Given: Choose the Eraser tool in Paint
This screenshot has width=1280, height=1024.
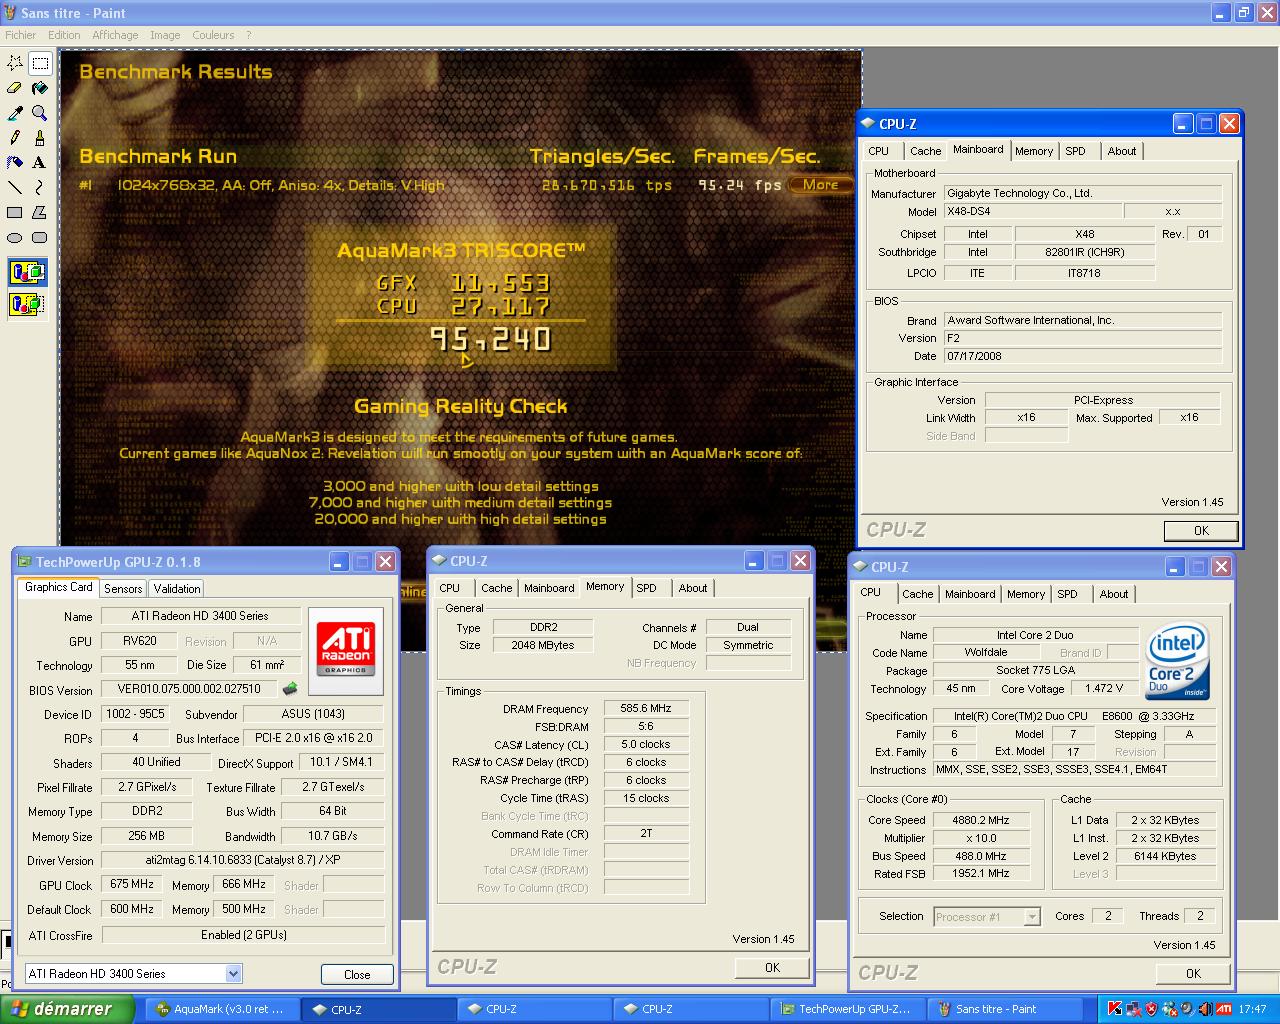Looking at the screenshot, I should tap(15, 88).
